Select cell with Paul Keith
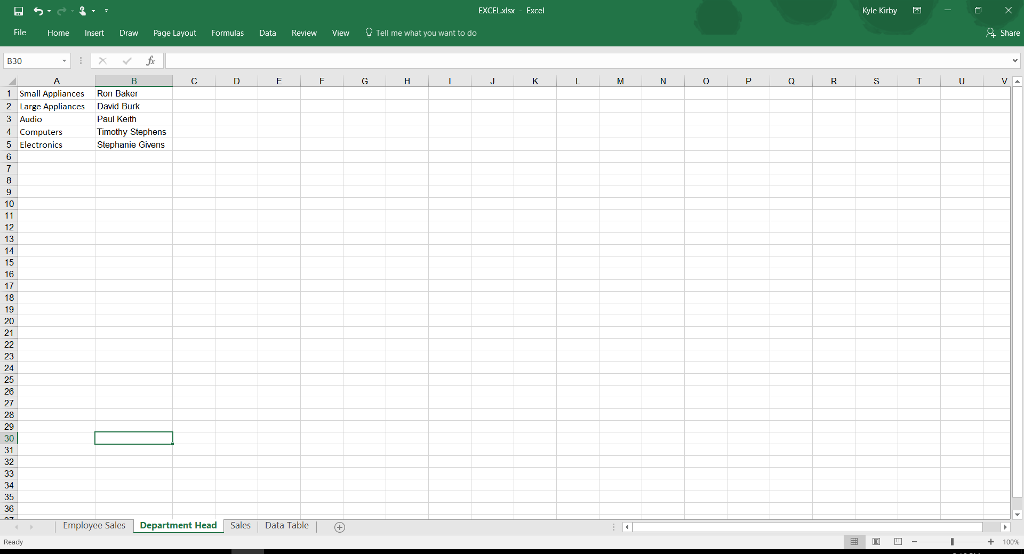 [134, 119]
